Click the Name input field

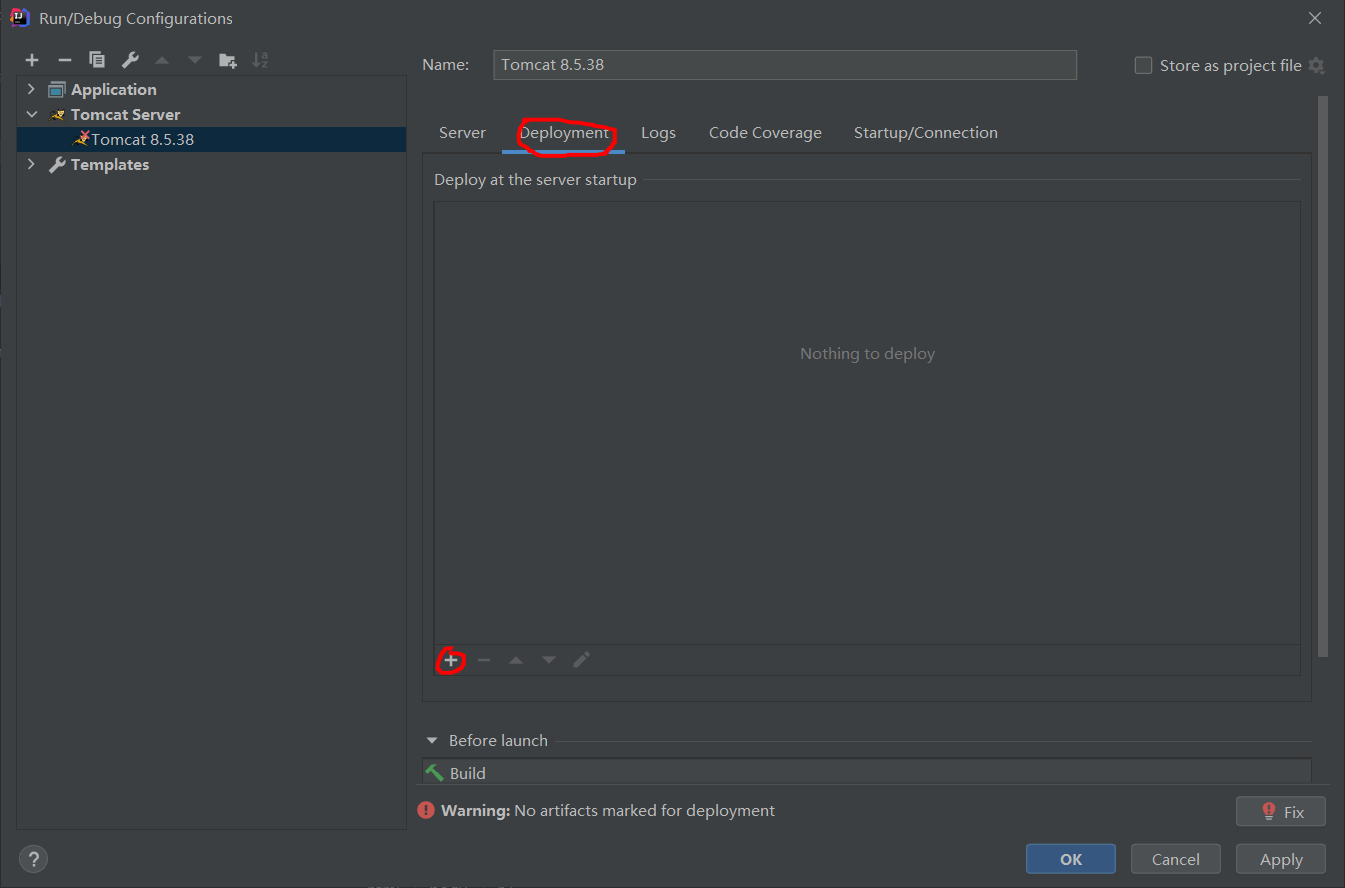coord(785,64)
